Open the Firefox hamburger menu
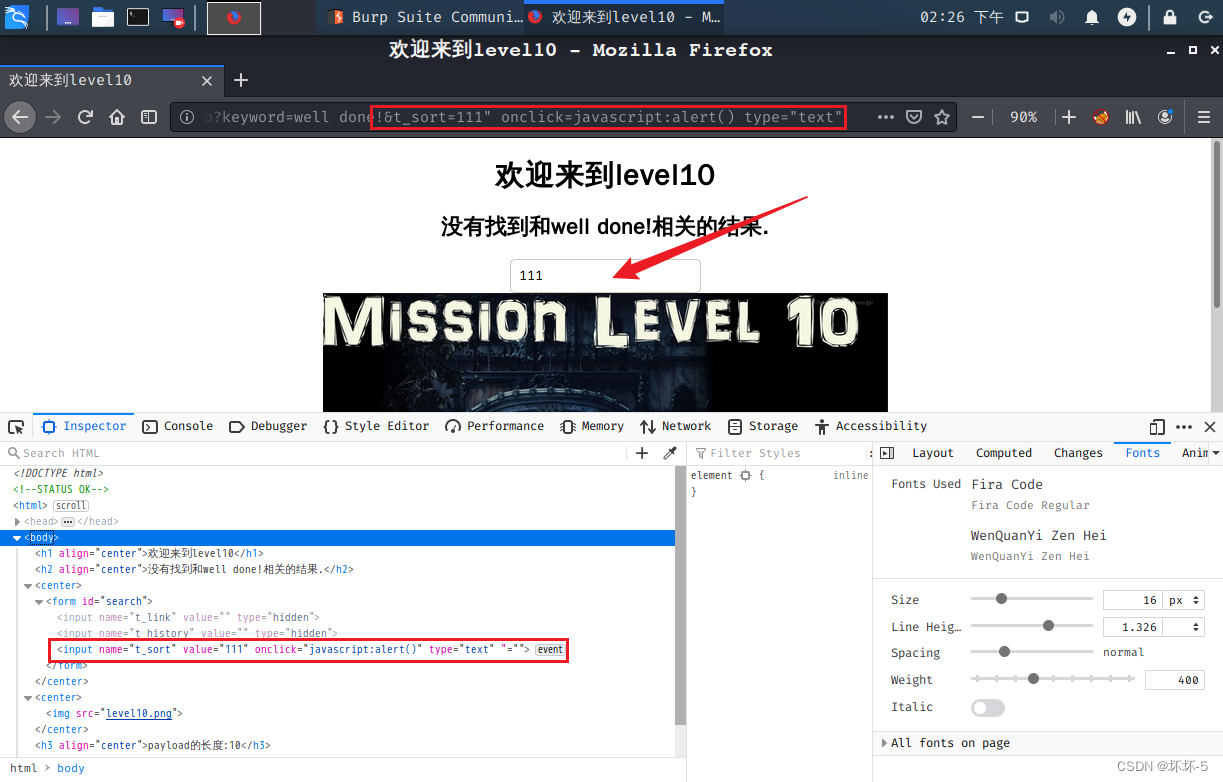The height and width of the screenshot is (782, 1223). pyautogui.click(x=1204, y=117)
